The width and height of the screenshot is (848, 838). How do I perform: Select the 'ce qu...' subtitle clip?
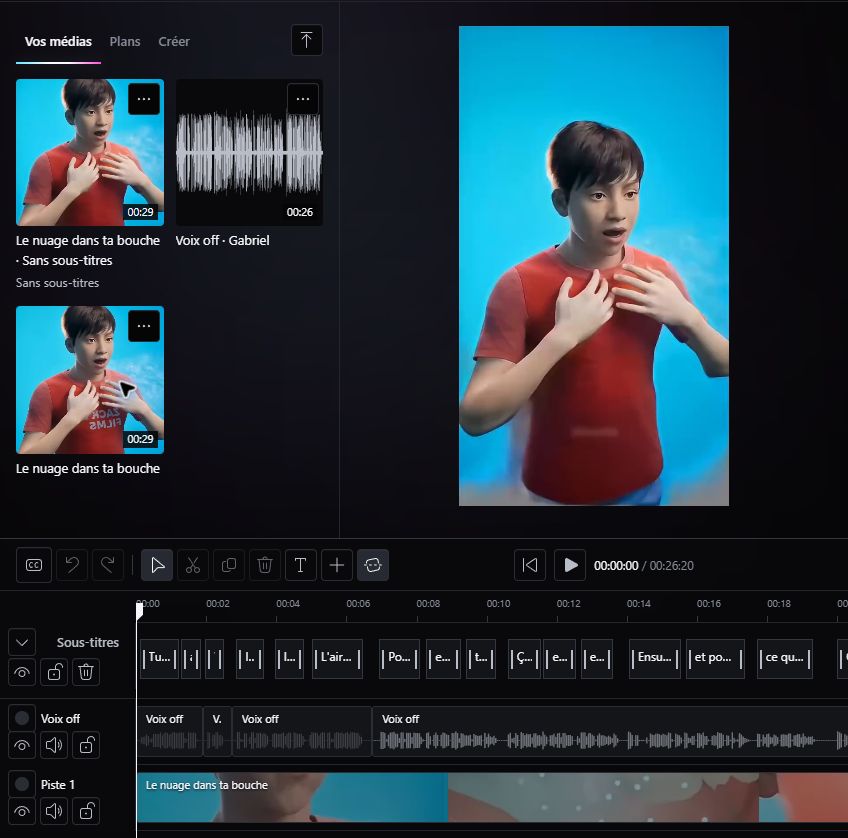785,659
